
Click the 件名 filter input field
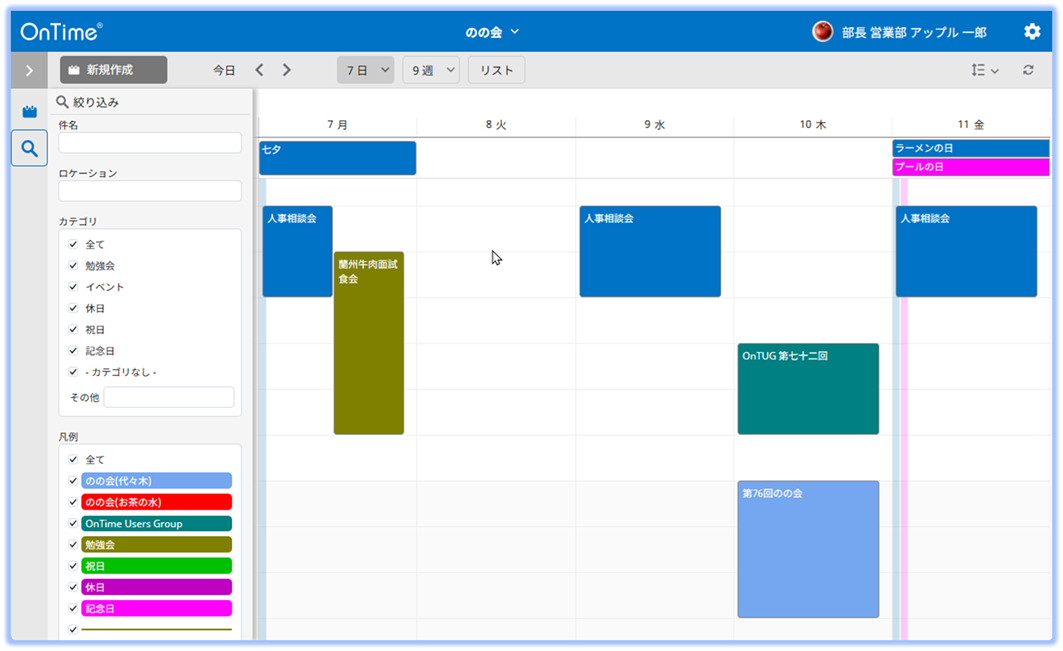(150, 143)
